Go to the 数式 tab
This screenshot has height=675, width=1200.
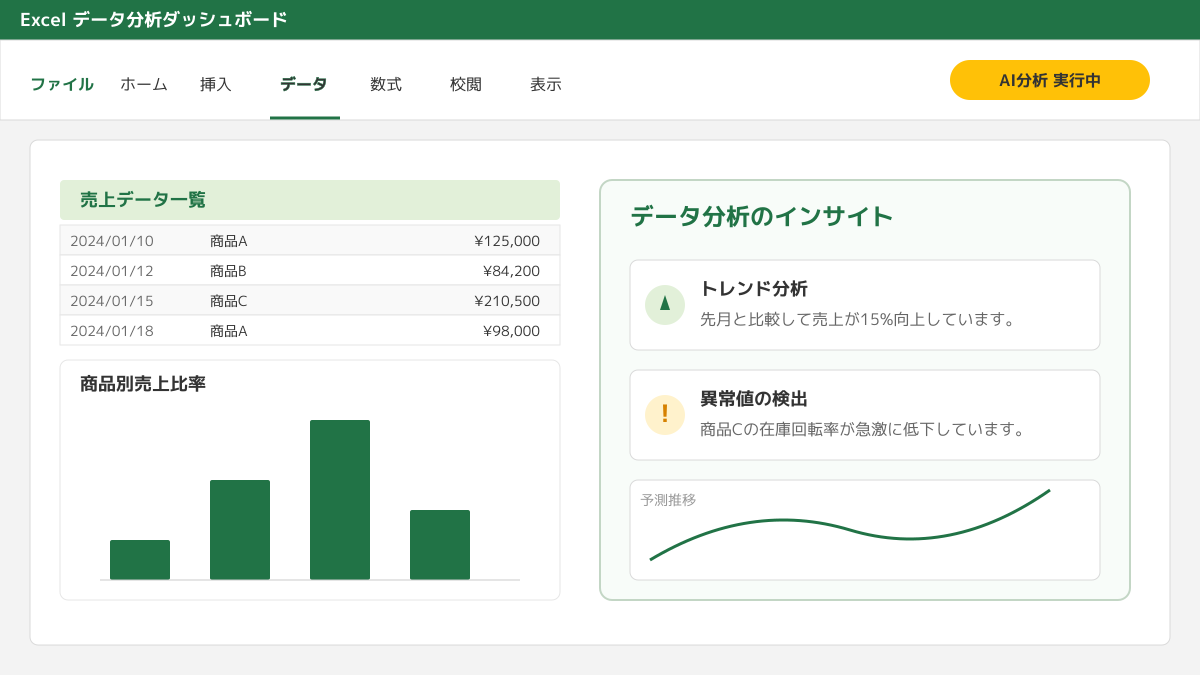pyautogui.click(x=386, y=85)
